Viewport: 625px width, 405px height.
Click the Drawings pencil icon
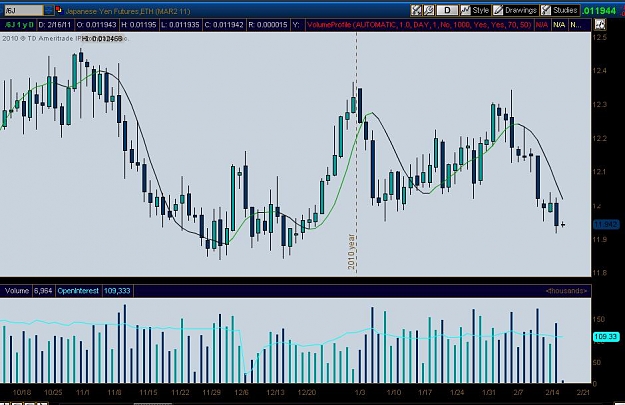[498, 10]
